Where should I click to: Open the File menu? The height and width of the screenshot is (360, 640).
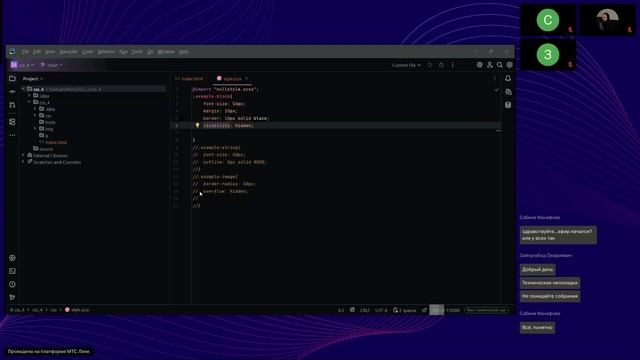click(x=25, y=51)
